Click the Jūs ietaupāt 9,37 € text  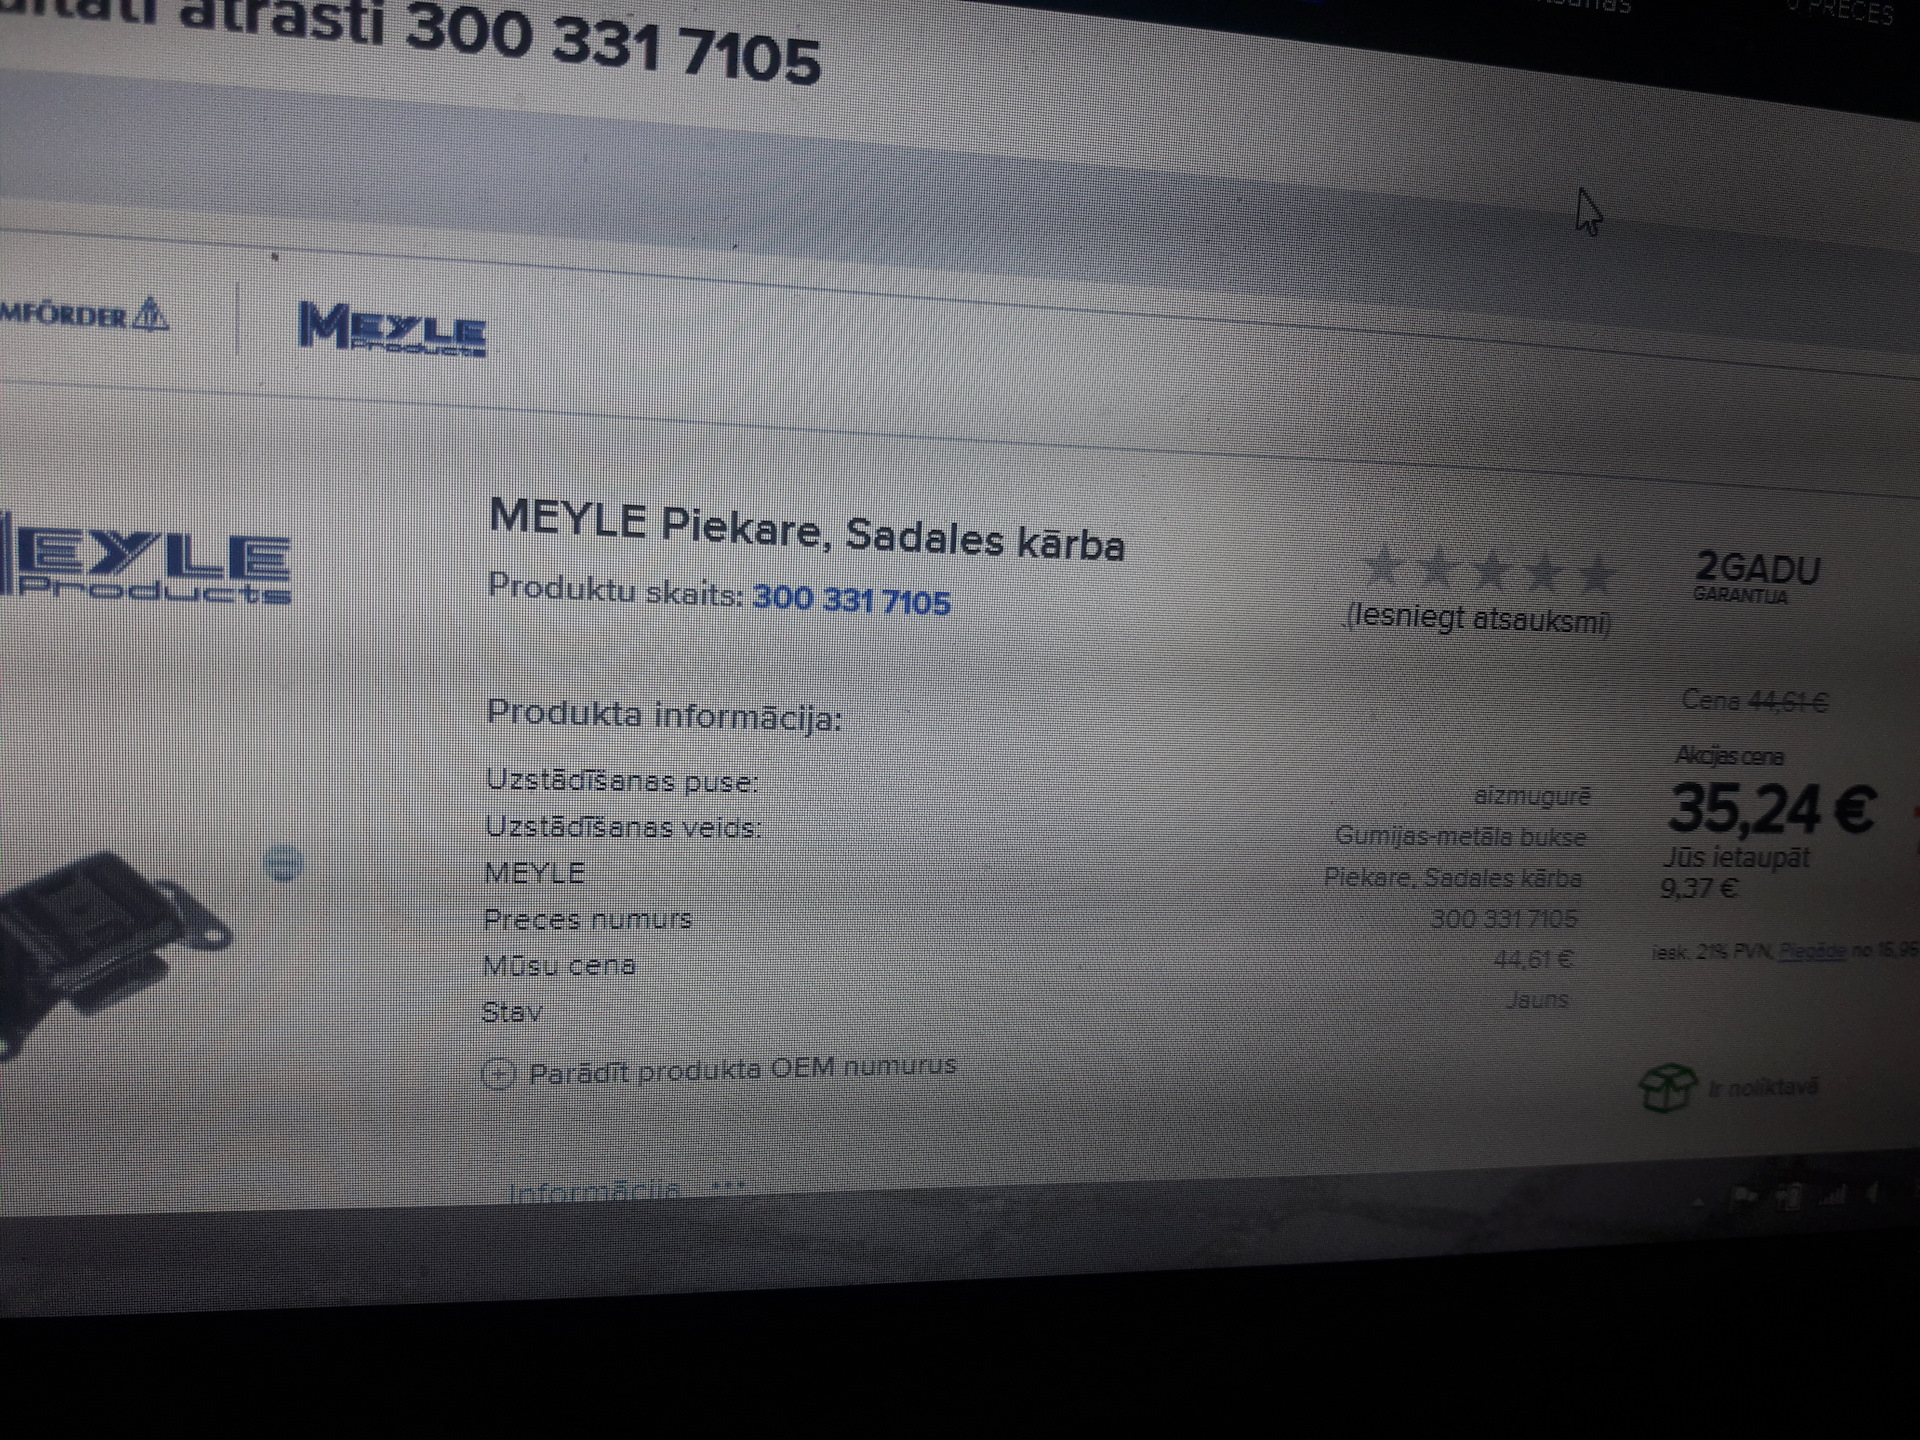click(x=1735, y=872)
